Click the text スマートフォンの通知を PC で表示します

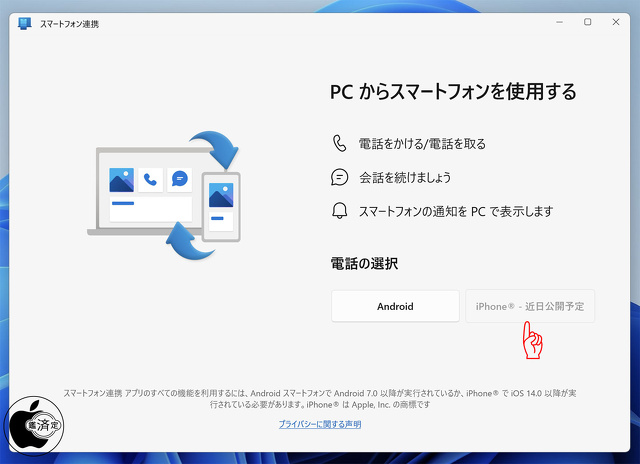456,211
